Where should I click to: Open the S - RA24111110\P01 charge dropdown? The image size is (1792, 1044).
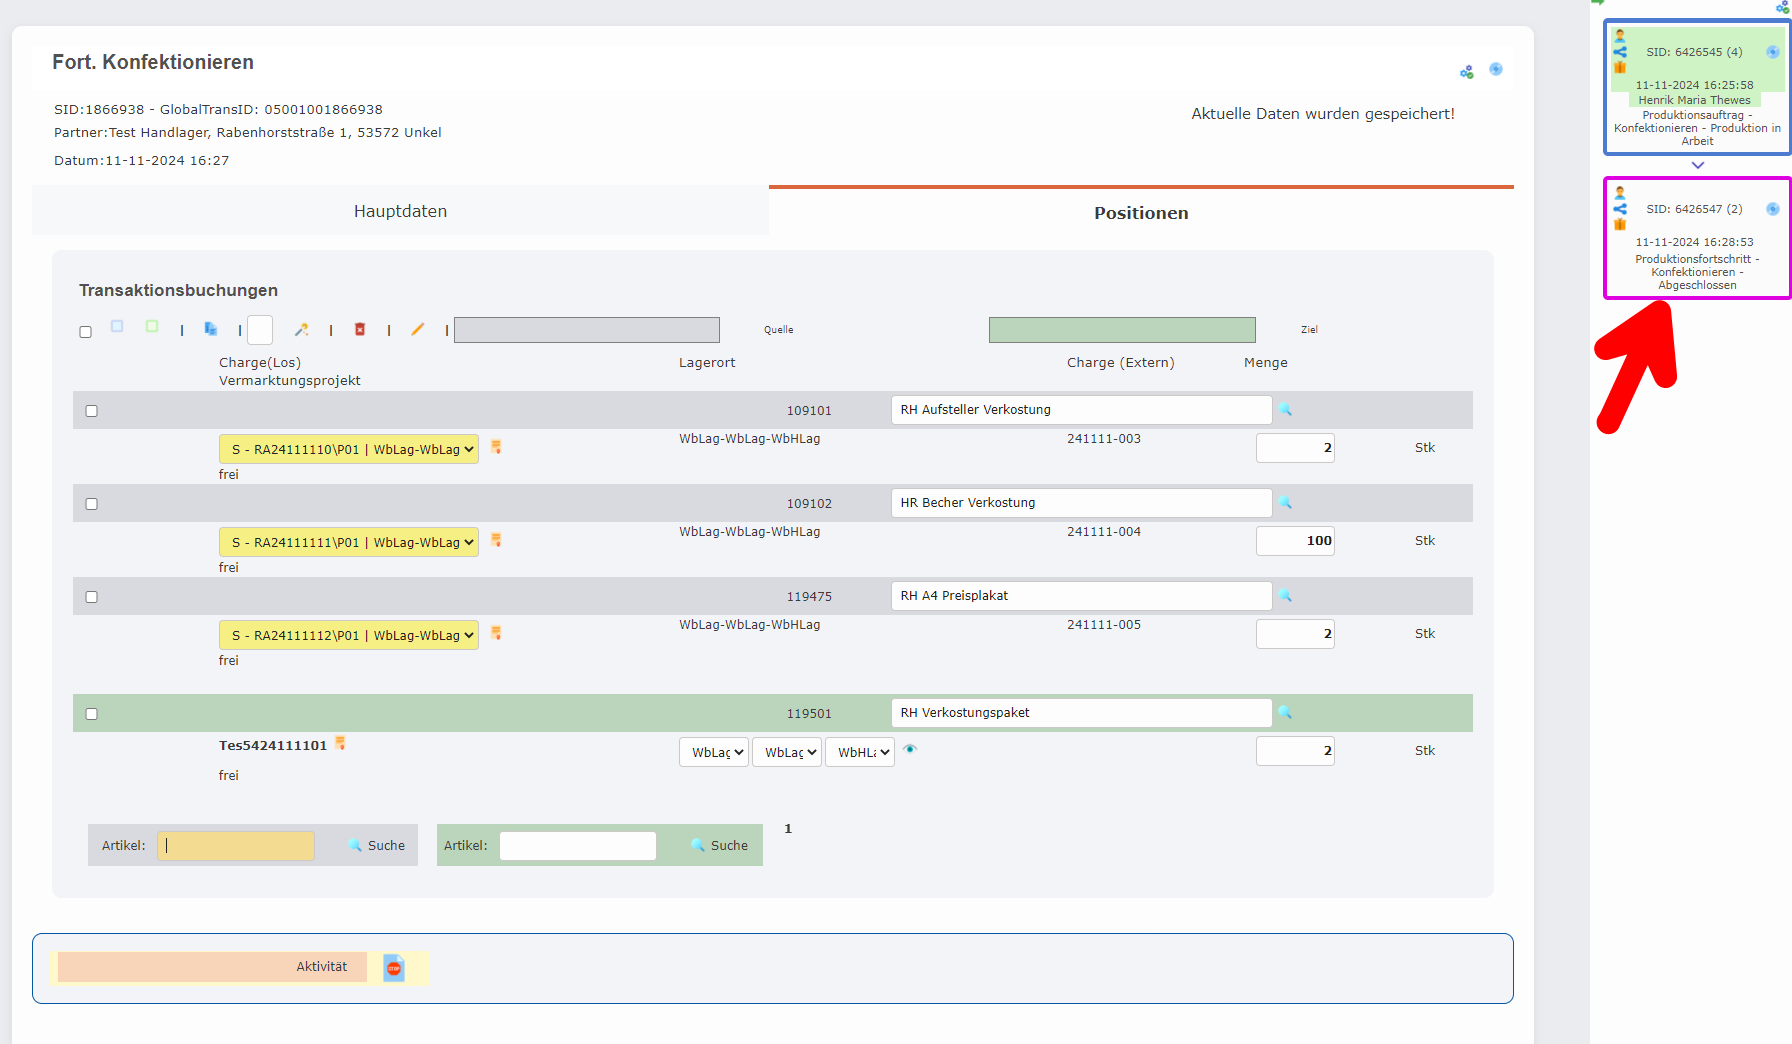pos(348,450)
